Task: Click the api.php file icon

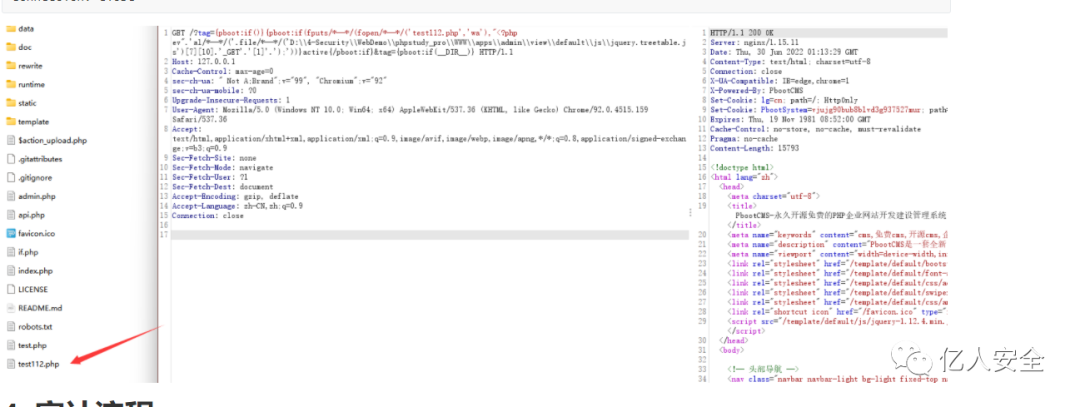Action: (10, 215)
